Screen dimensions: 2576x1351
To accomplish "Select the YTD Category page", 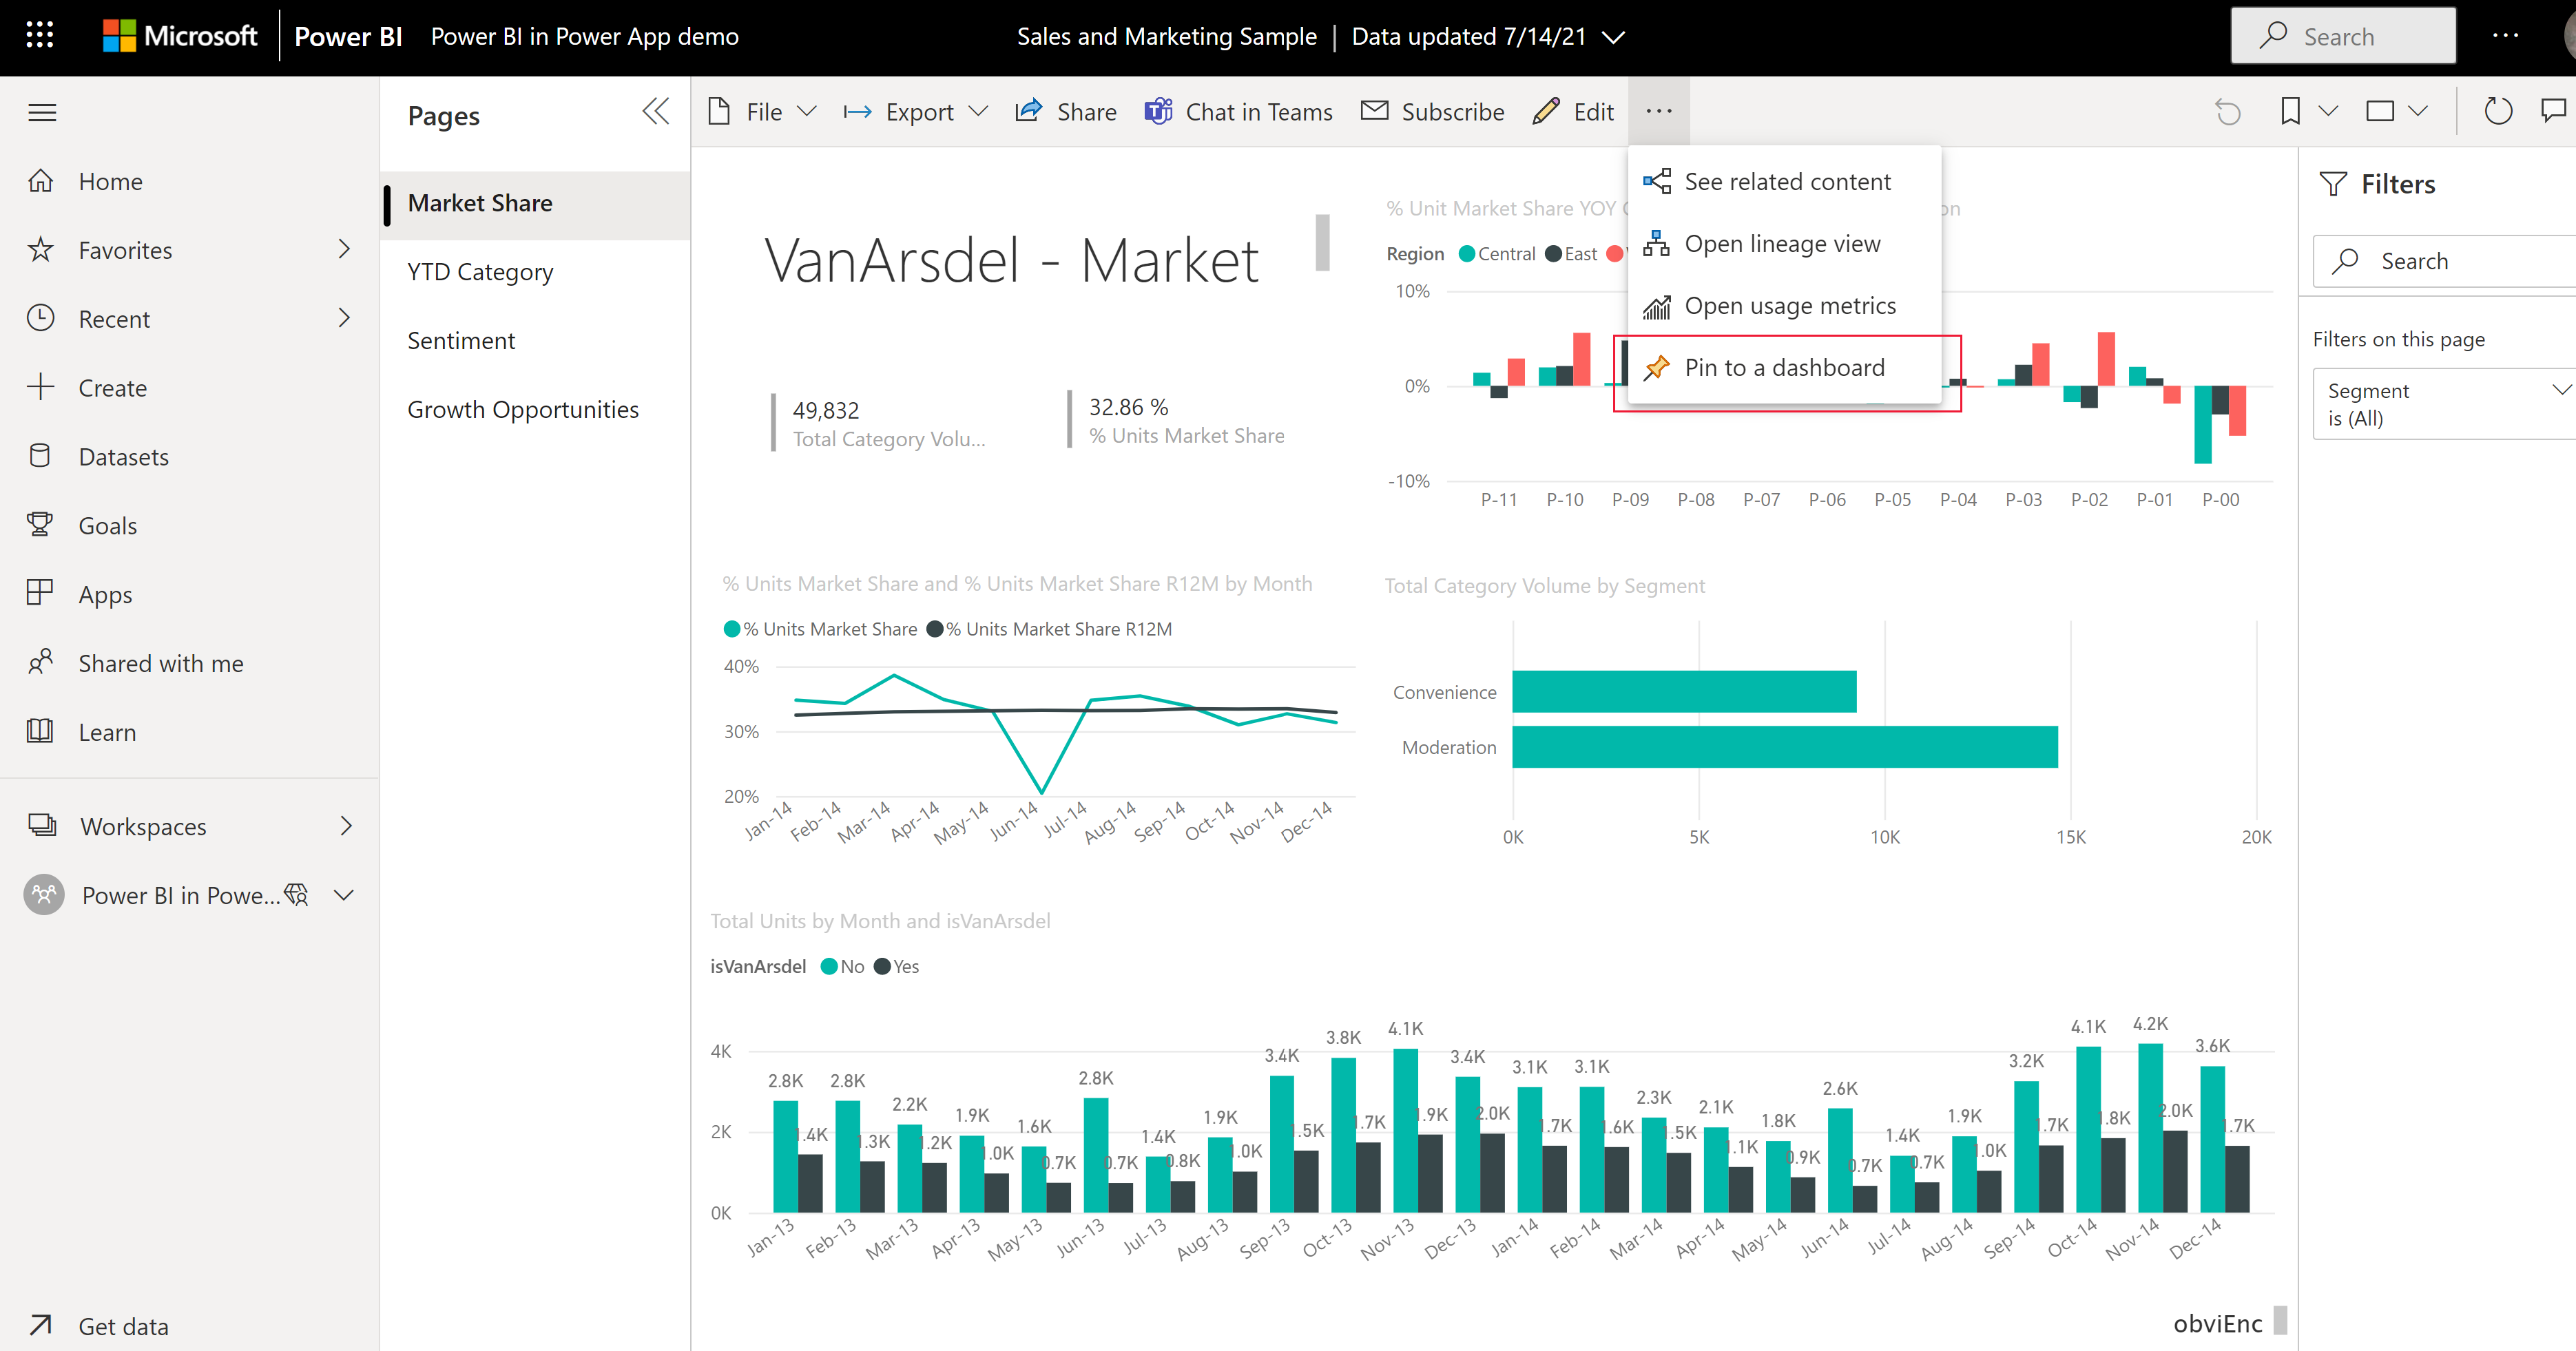I will tap(479, 271).
